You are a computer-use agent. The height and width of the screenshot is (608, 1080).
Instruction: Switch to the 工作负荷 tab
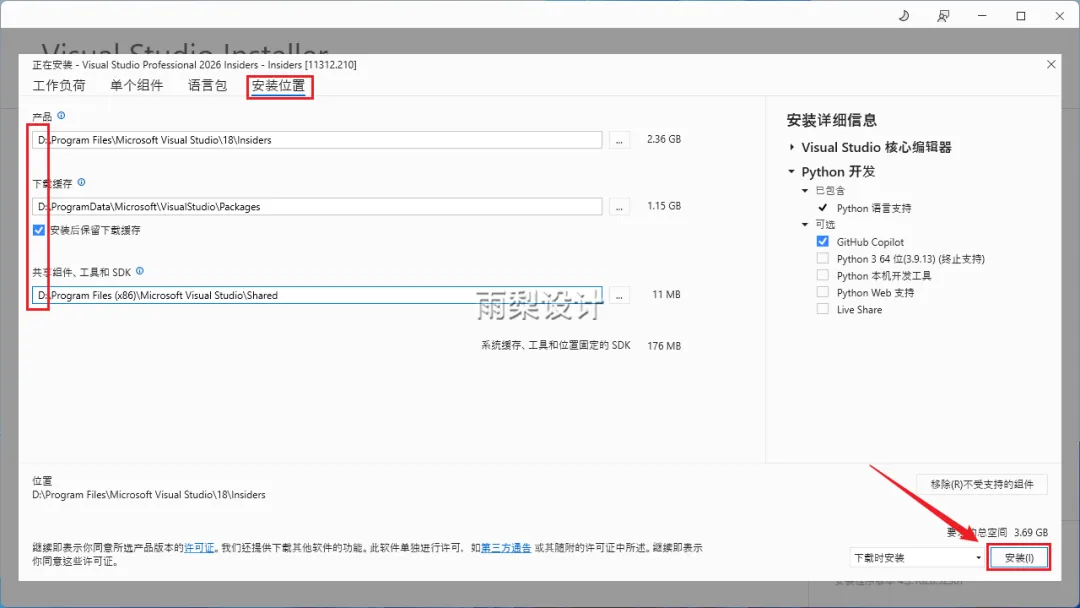59,85
